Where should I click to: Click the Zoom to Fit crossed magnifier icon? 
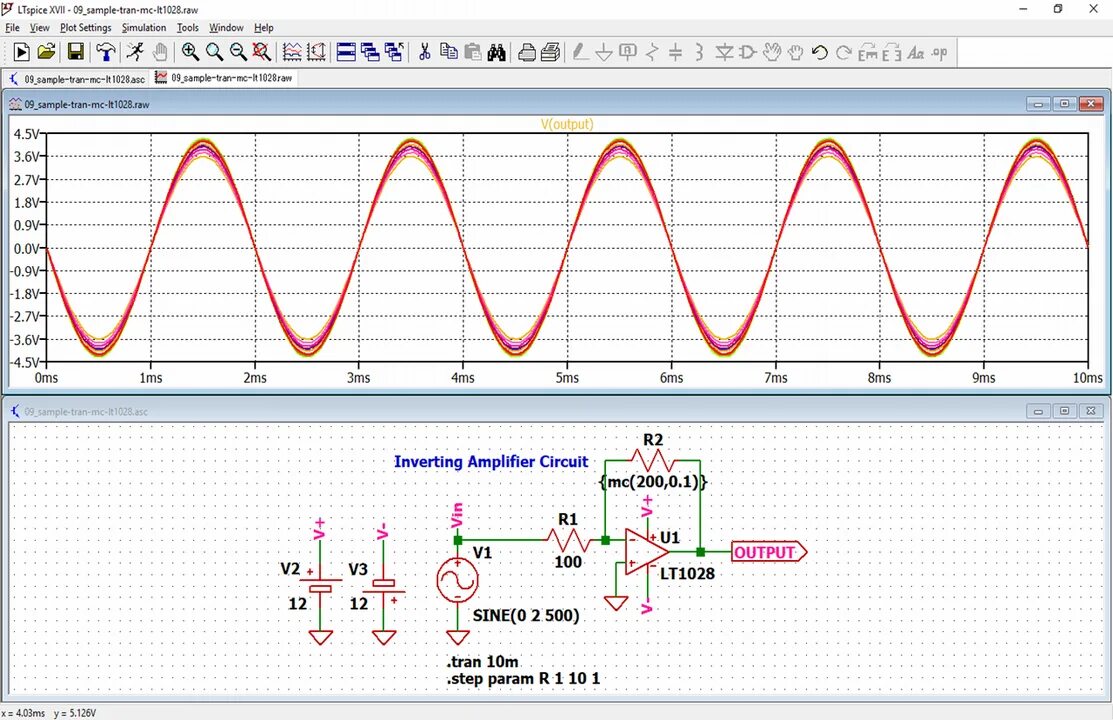[x=262, y=52]
